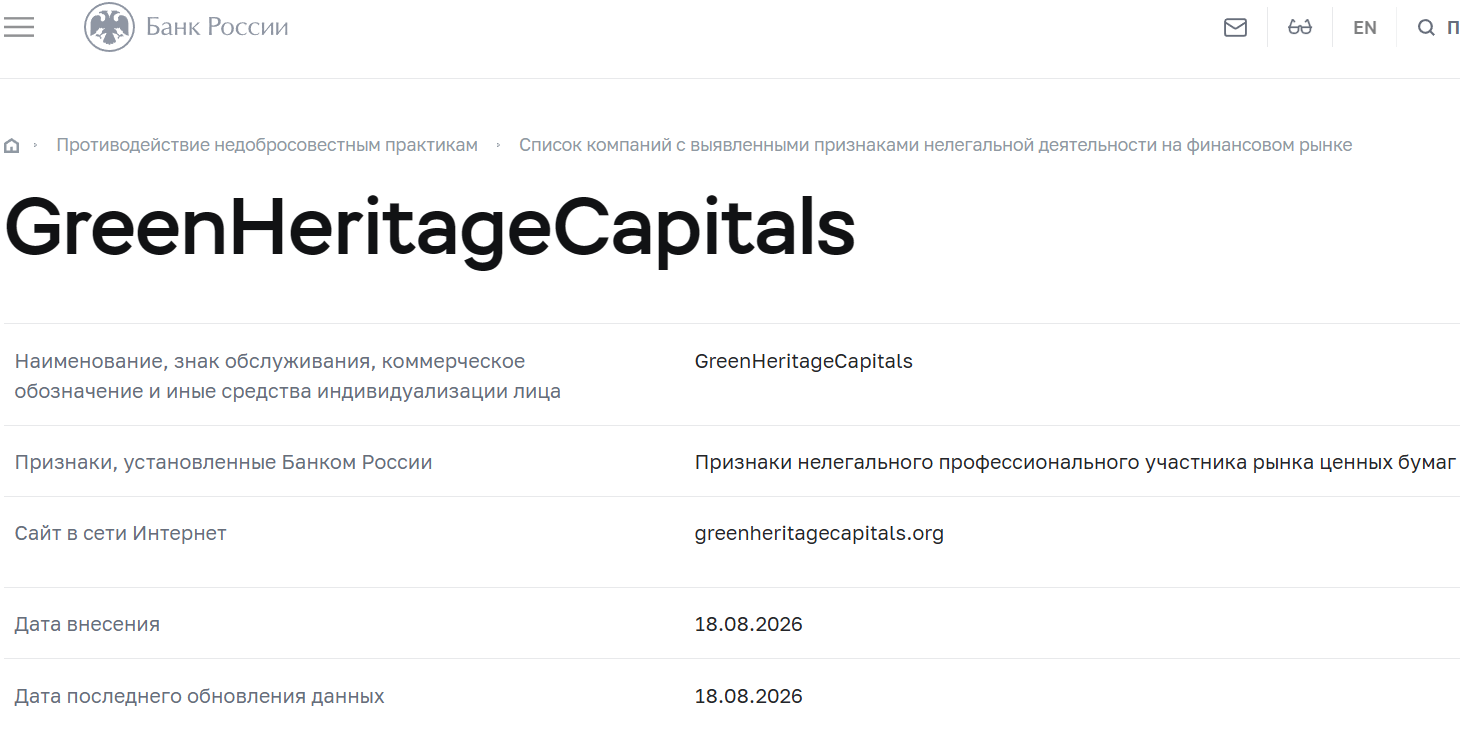Click the Сайт в сети Интернет label
This screenshot has height=729, width=1460.
(120, 533)
